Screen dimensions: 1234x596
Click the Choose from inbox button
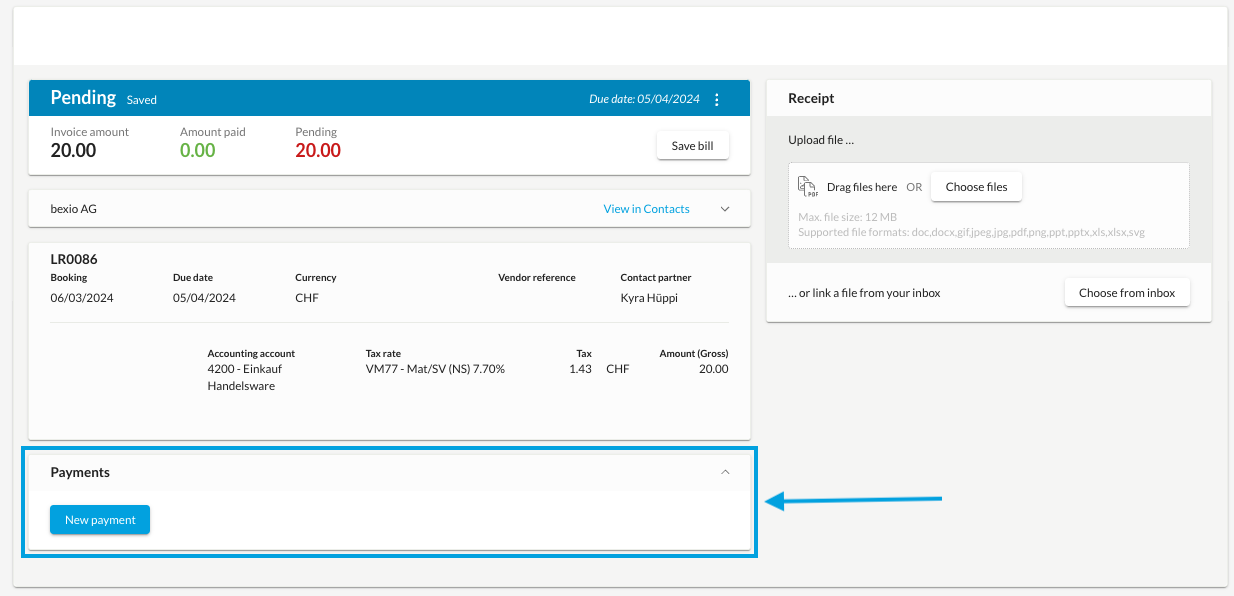(x=1127, y=293)
